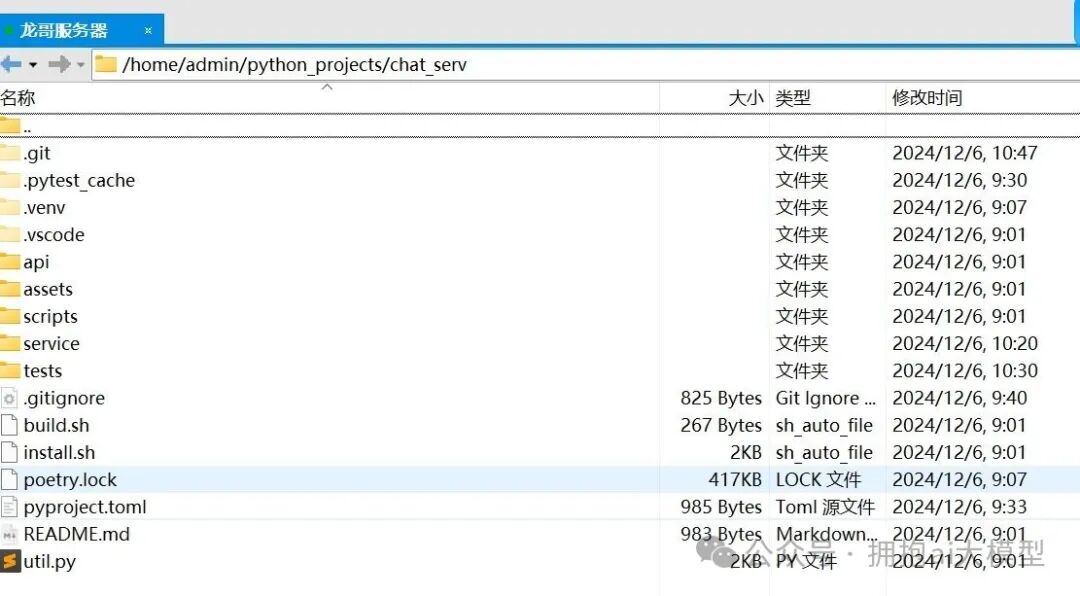Select the .venv folder name
The height and width of the screenshot is (596, 1080).
44,207
